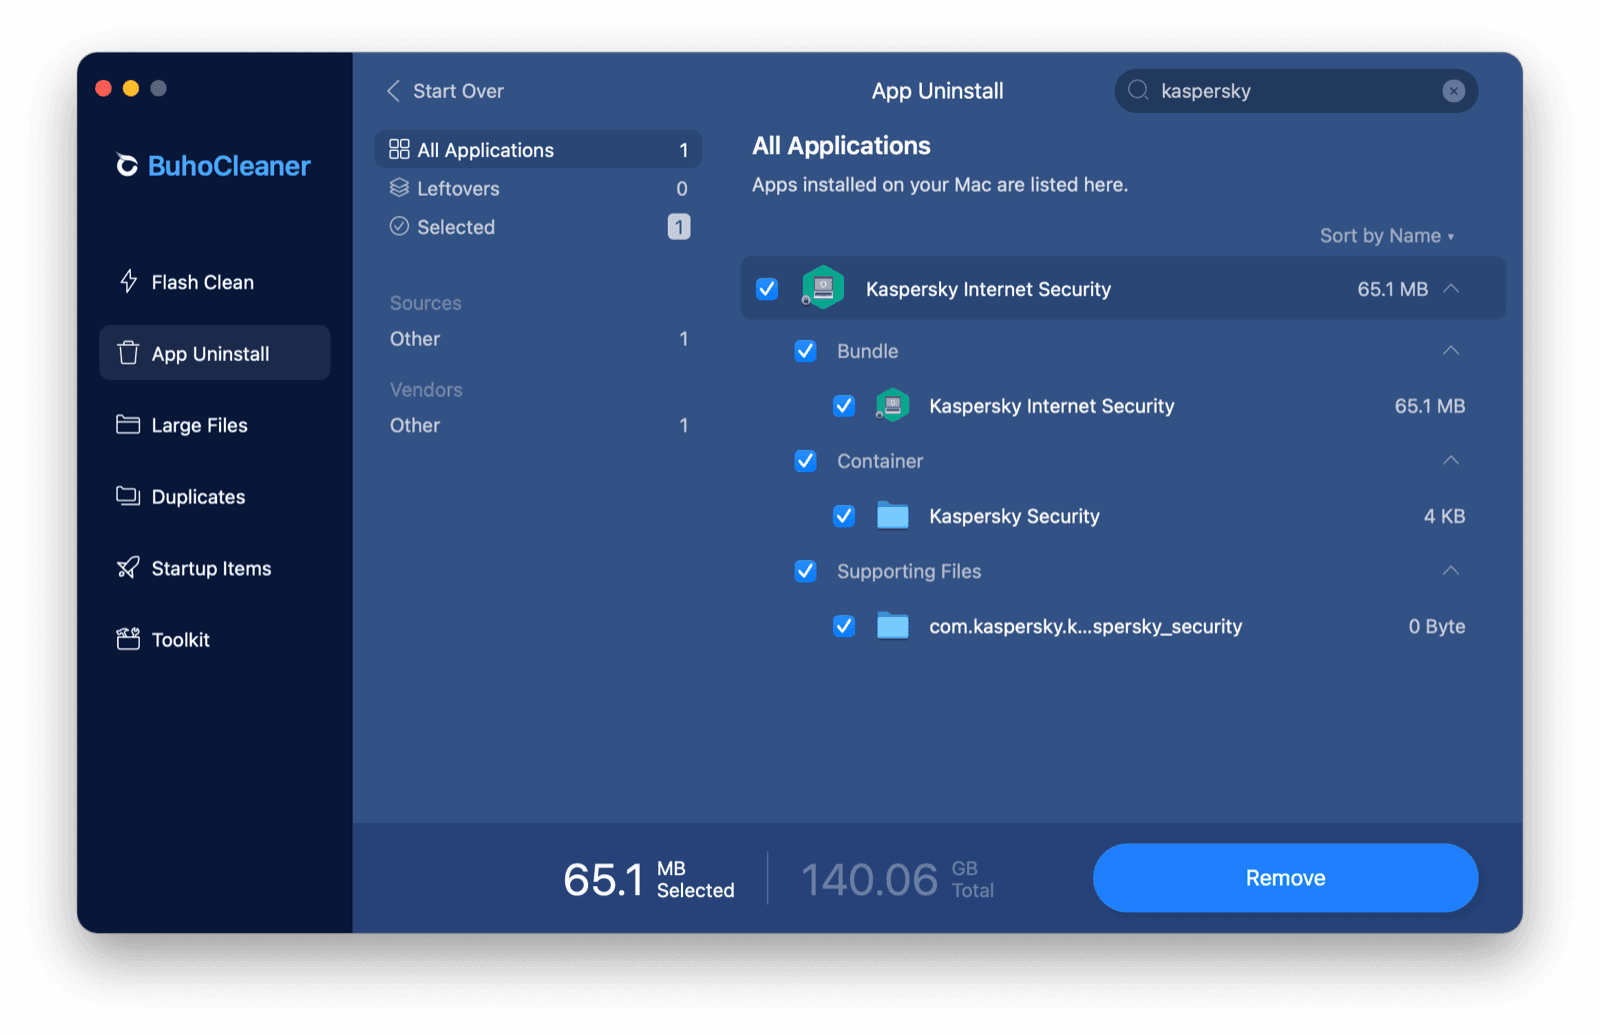Uncheck the Kaspersky Security container checkbox
1600x1035 pixels.
tap(844, 516)
